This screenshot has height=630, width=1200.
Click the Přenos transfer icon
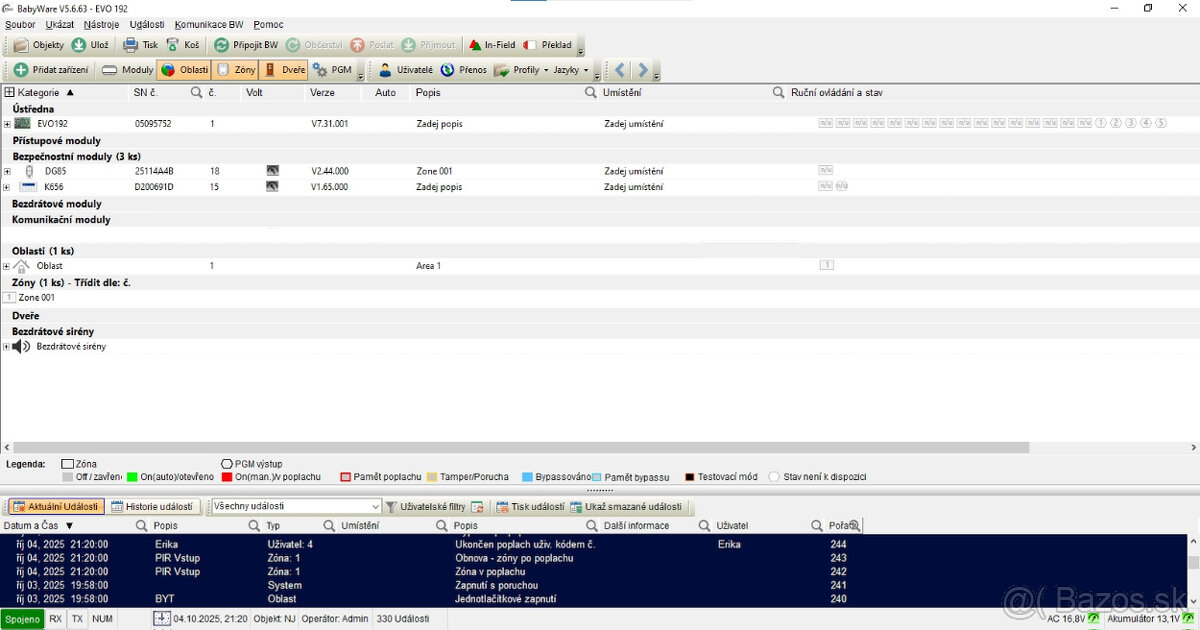coord(447,70)
